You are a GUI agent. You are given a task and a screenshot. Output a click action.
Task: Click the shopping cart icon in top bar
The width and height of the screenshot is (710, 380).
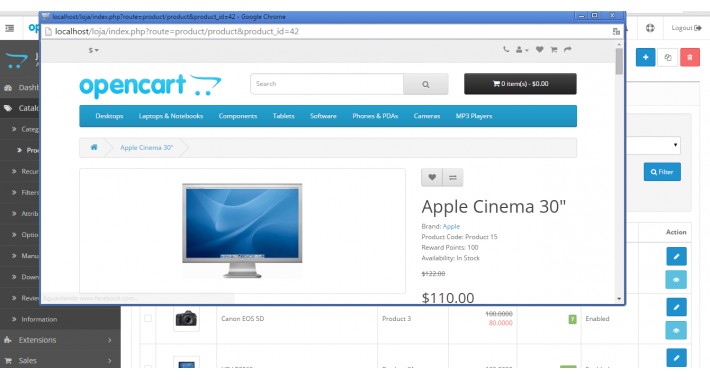553,49
